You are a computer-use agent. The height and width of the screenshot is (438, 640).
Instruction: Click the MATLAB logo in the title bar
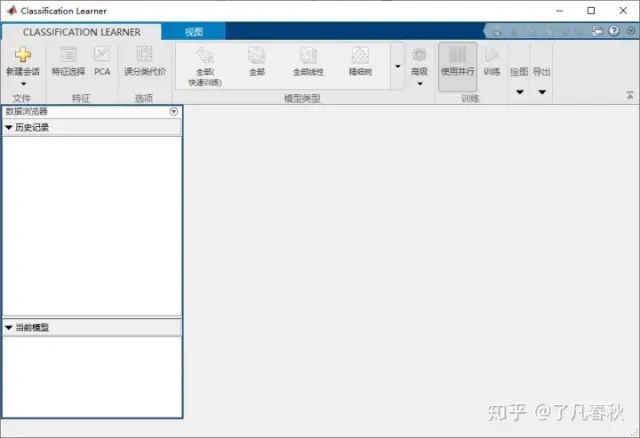(x=11, y=11)
